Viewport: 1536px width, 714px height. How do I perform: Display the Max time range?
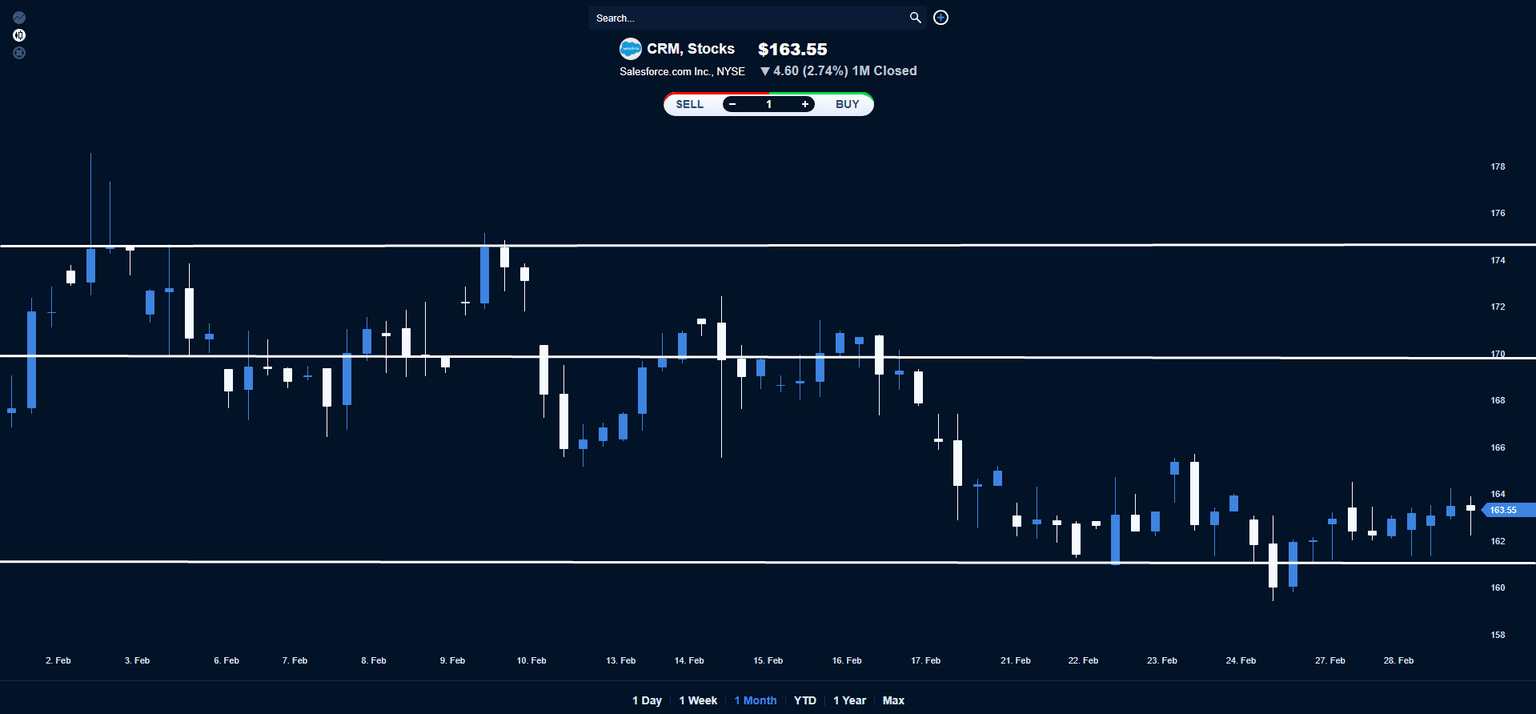[894, 700]
